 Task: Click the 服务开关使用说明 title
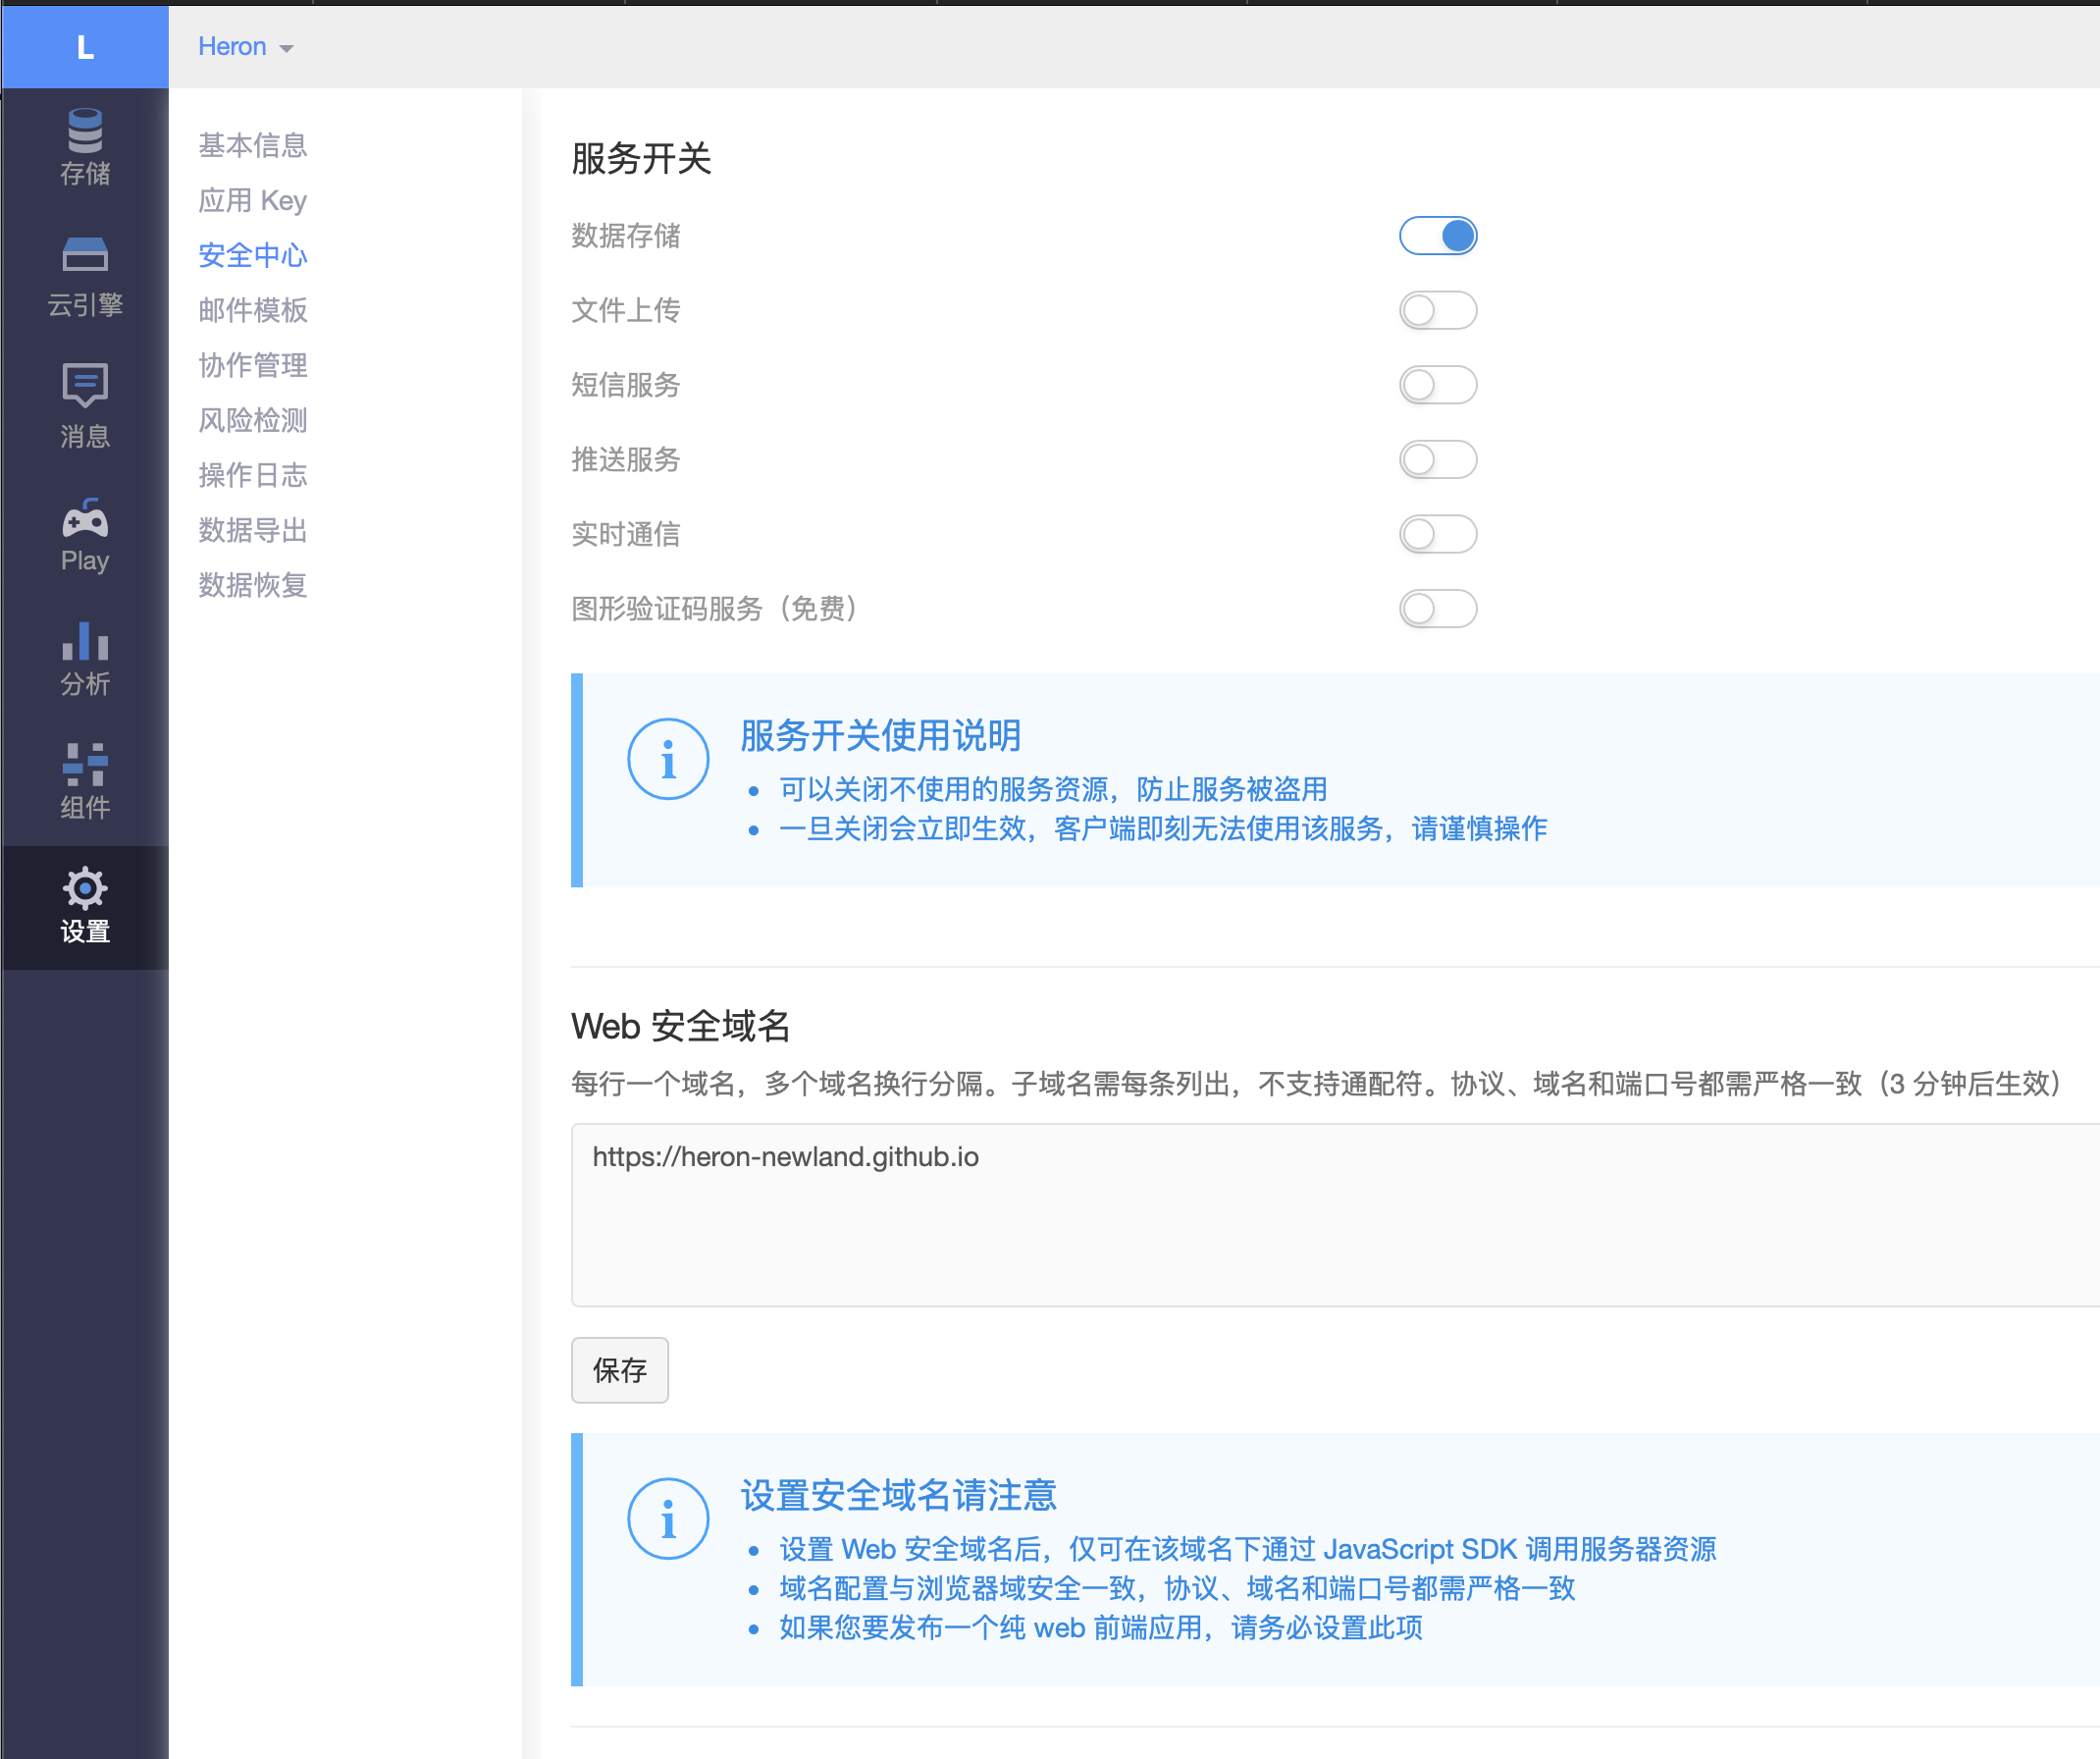click(881, 735)
